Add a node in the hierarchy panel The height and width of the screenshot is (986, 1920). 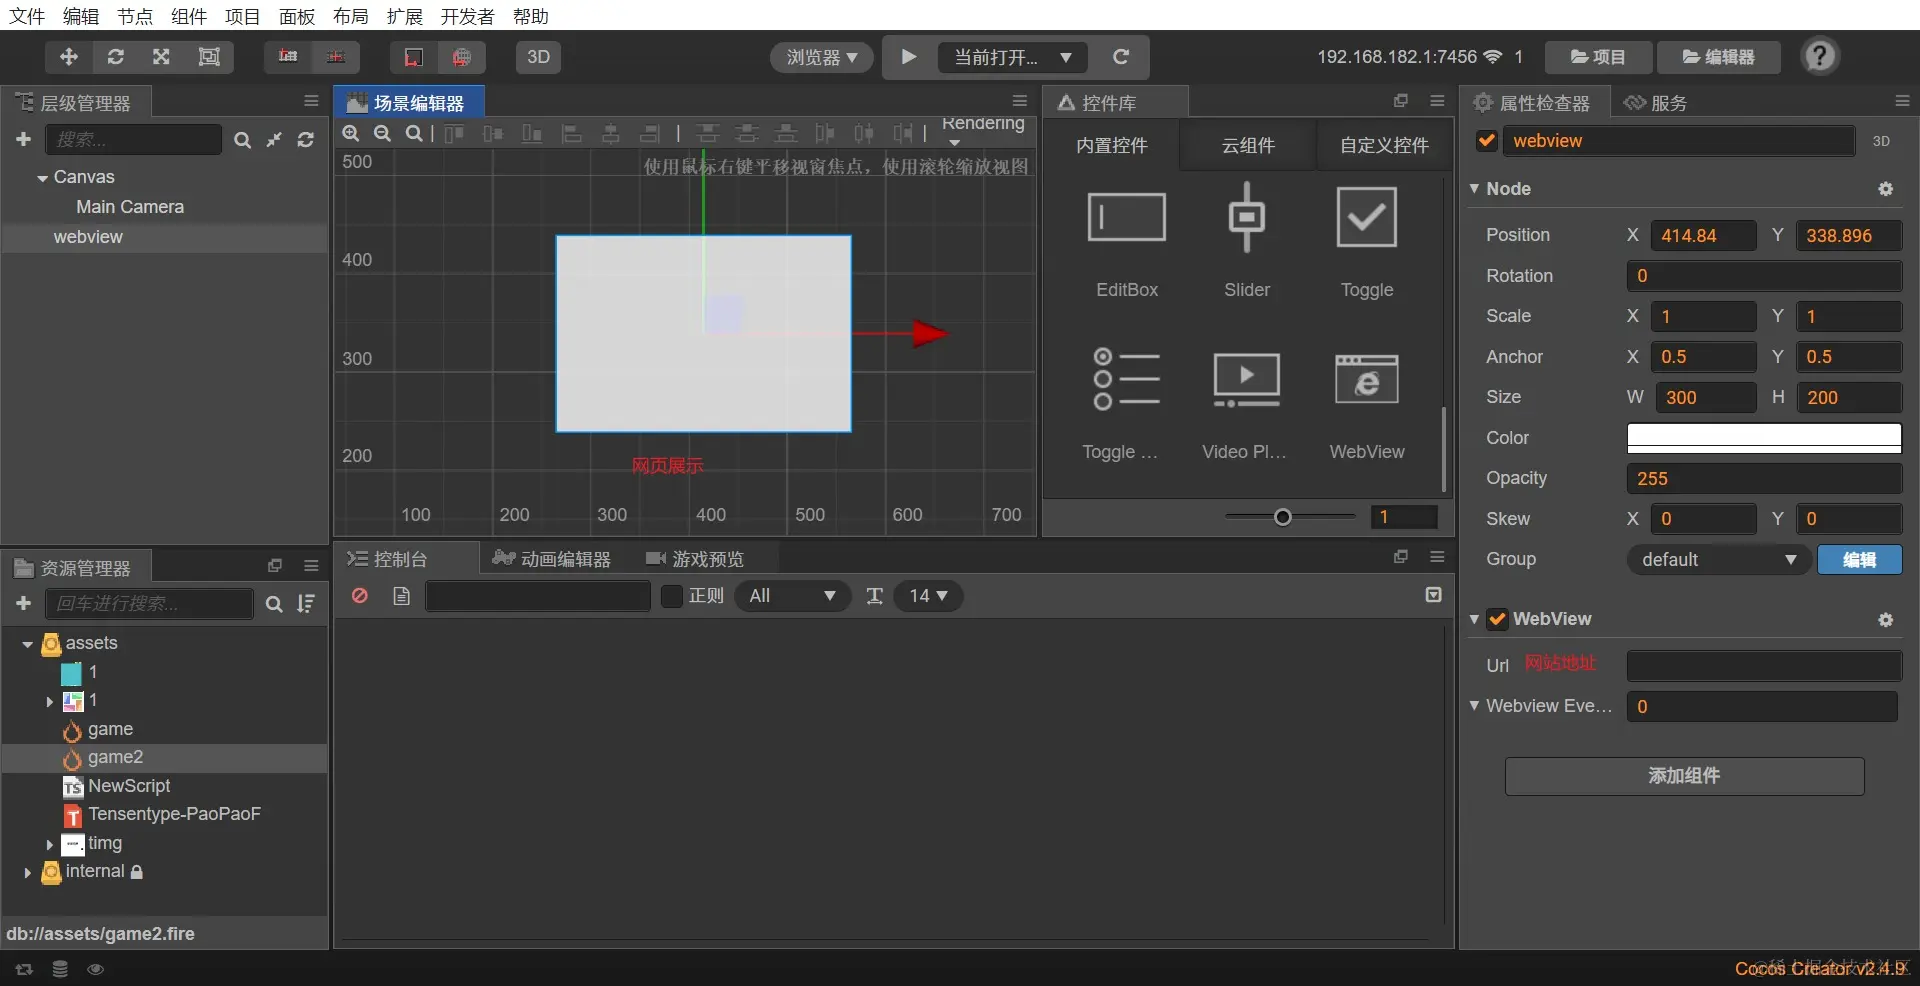coord(24,139)
